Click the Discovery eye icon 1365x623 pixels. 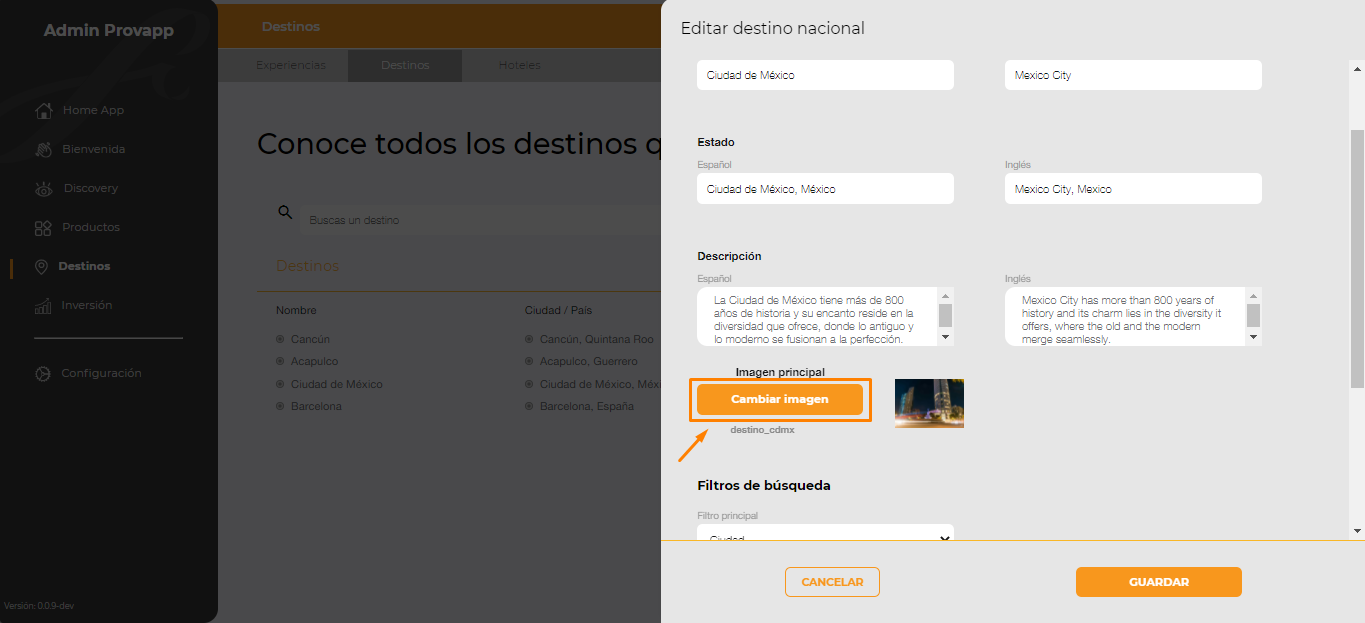(x=43, y=188)
